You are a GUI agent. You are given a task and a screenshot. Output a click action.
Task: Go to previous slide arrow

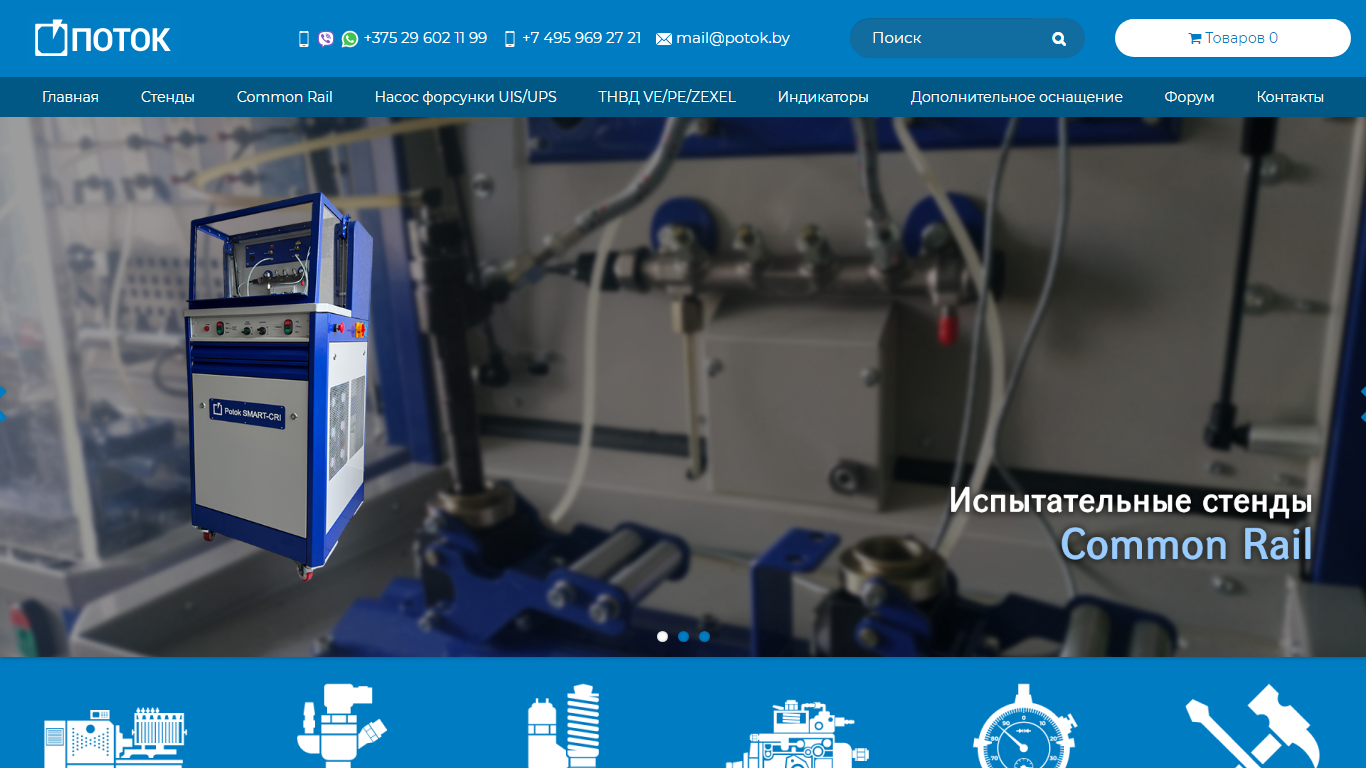[3, 403]
